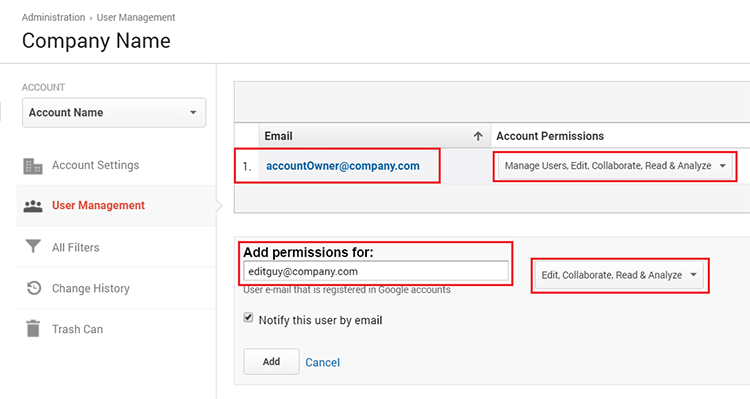The image size is (750, 399).
Task: Click the Account Permissions column header
Action: pyautogui.click(x=550, y=136)
